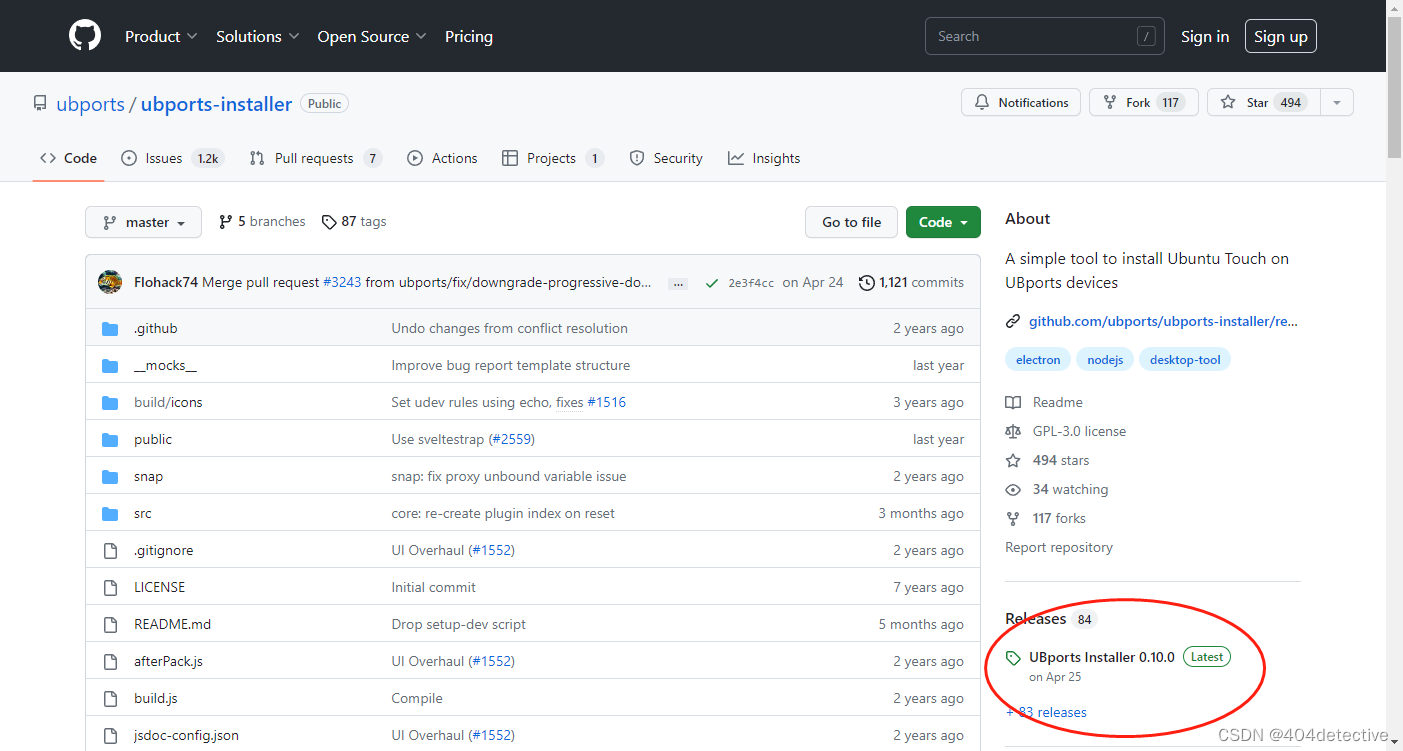Click the README.md file icon
Screen dimensions: 1403x751
point(110,624)
